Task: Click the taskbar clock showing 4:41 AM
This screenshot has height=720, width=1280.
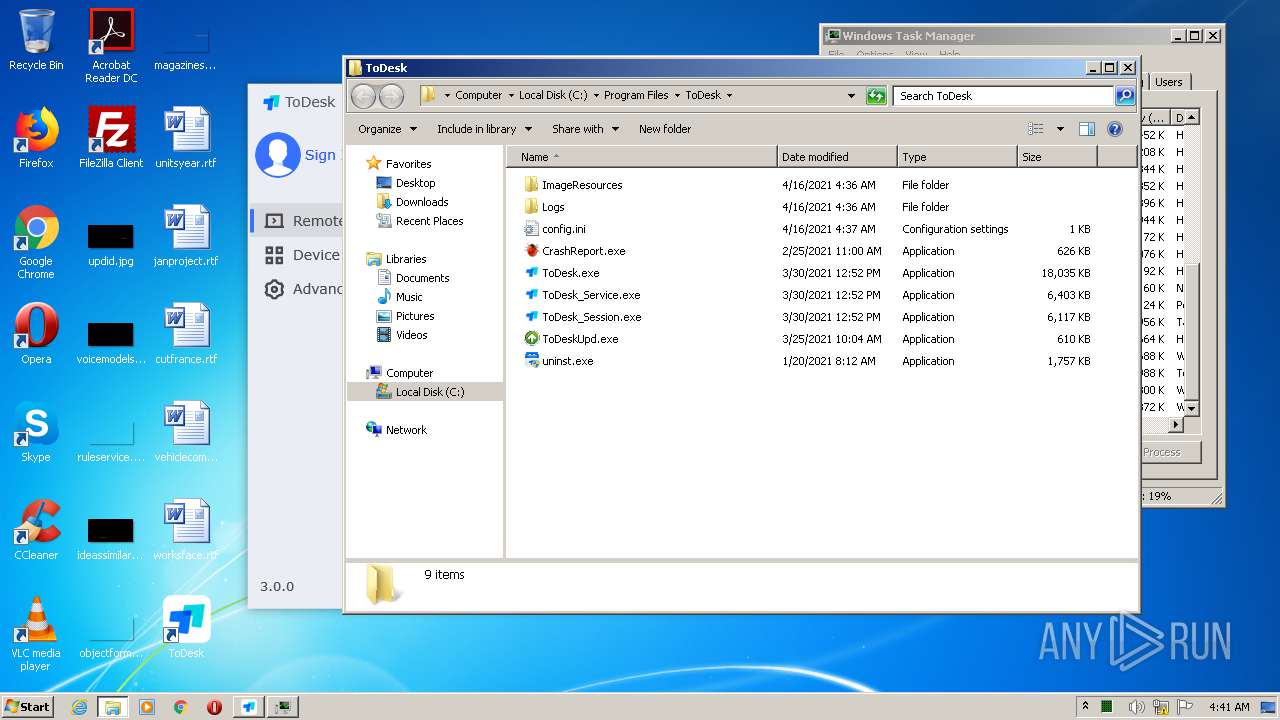Action: pos(1228,706)
